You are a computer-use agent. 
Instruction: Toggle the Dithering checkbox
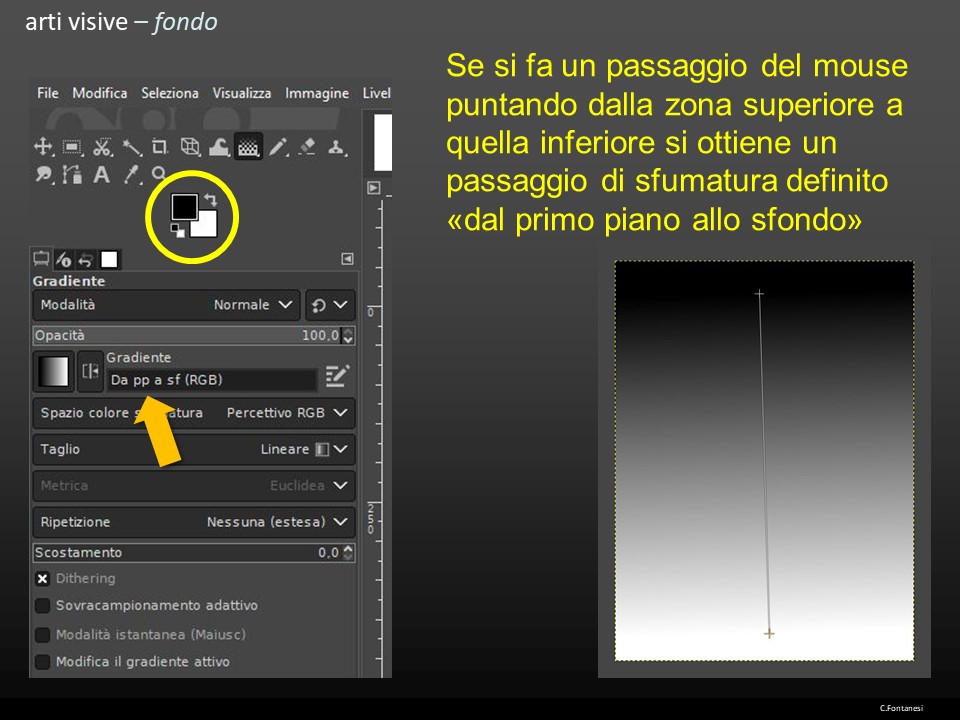click(42, 579)
